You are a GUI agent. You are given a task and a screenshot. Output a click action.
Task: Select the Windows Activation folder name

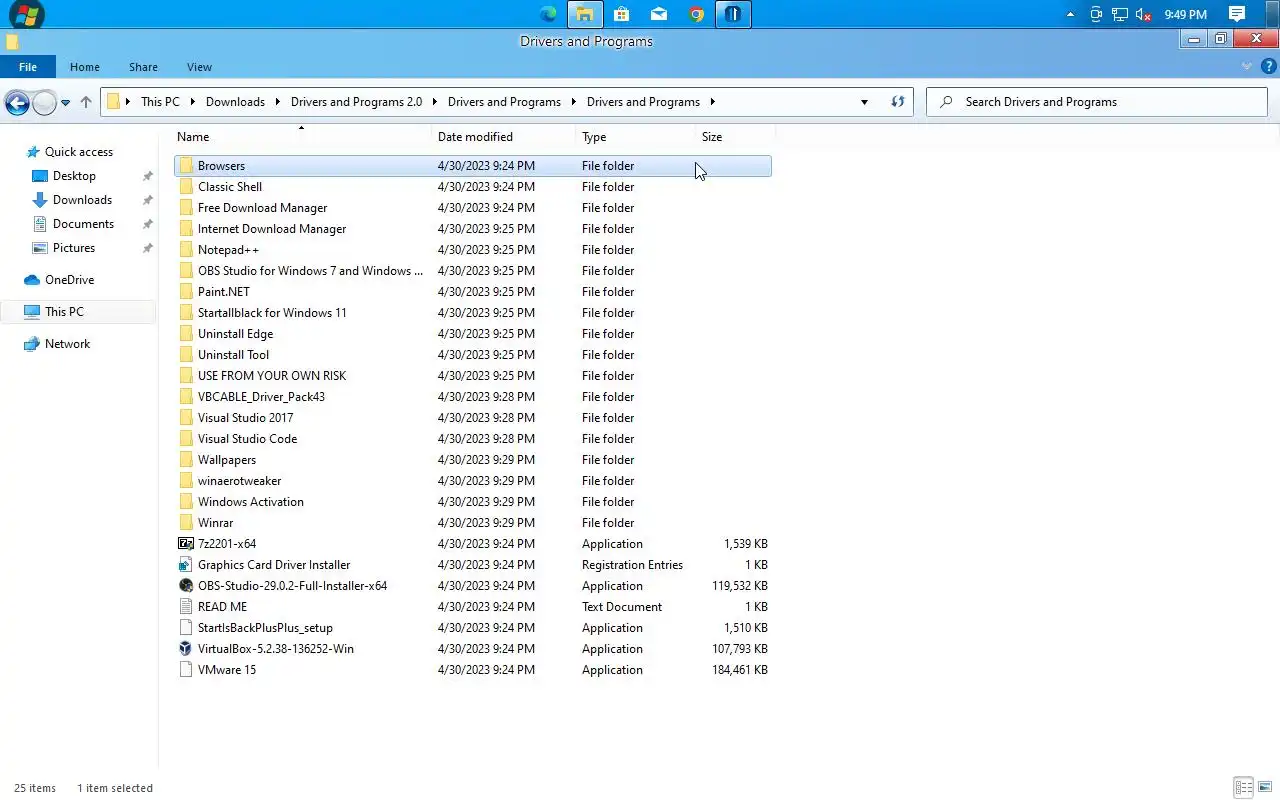click(x=251, y=502)
